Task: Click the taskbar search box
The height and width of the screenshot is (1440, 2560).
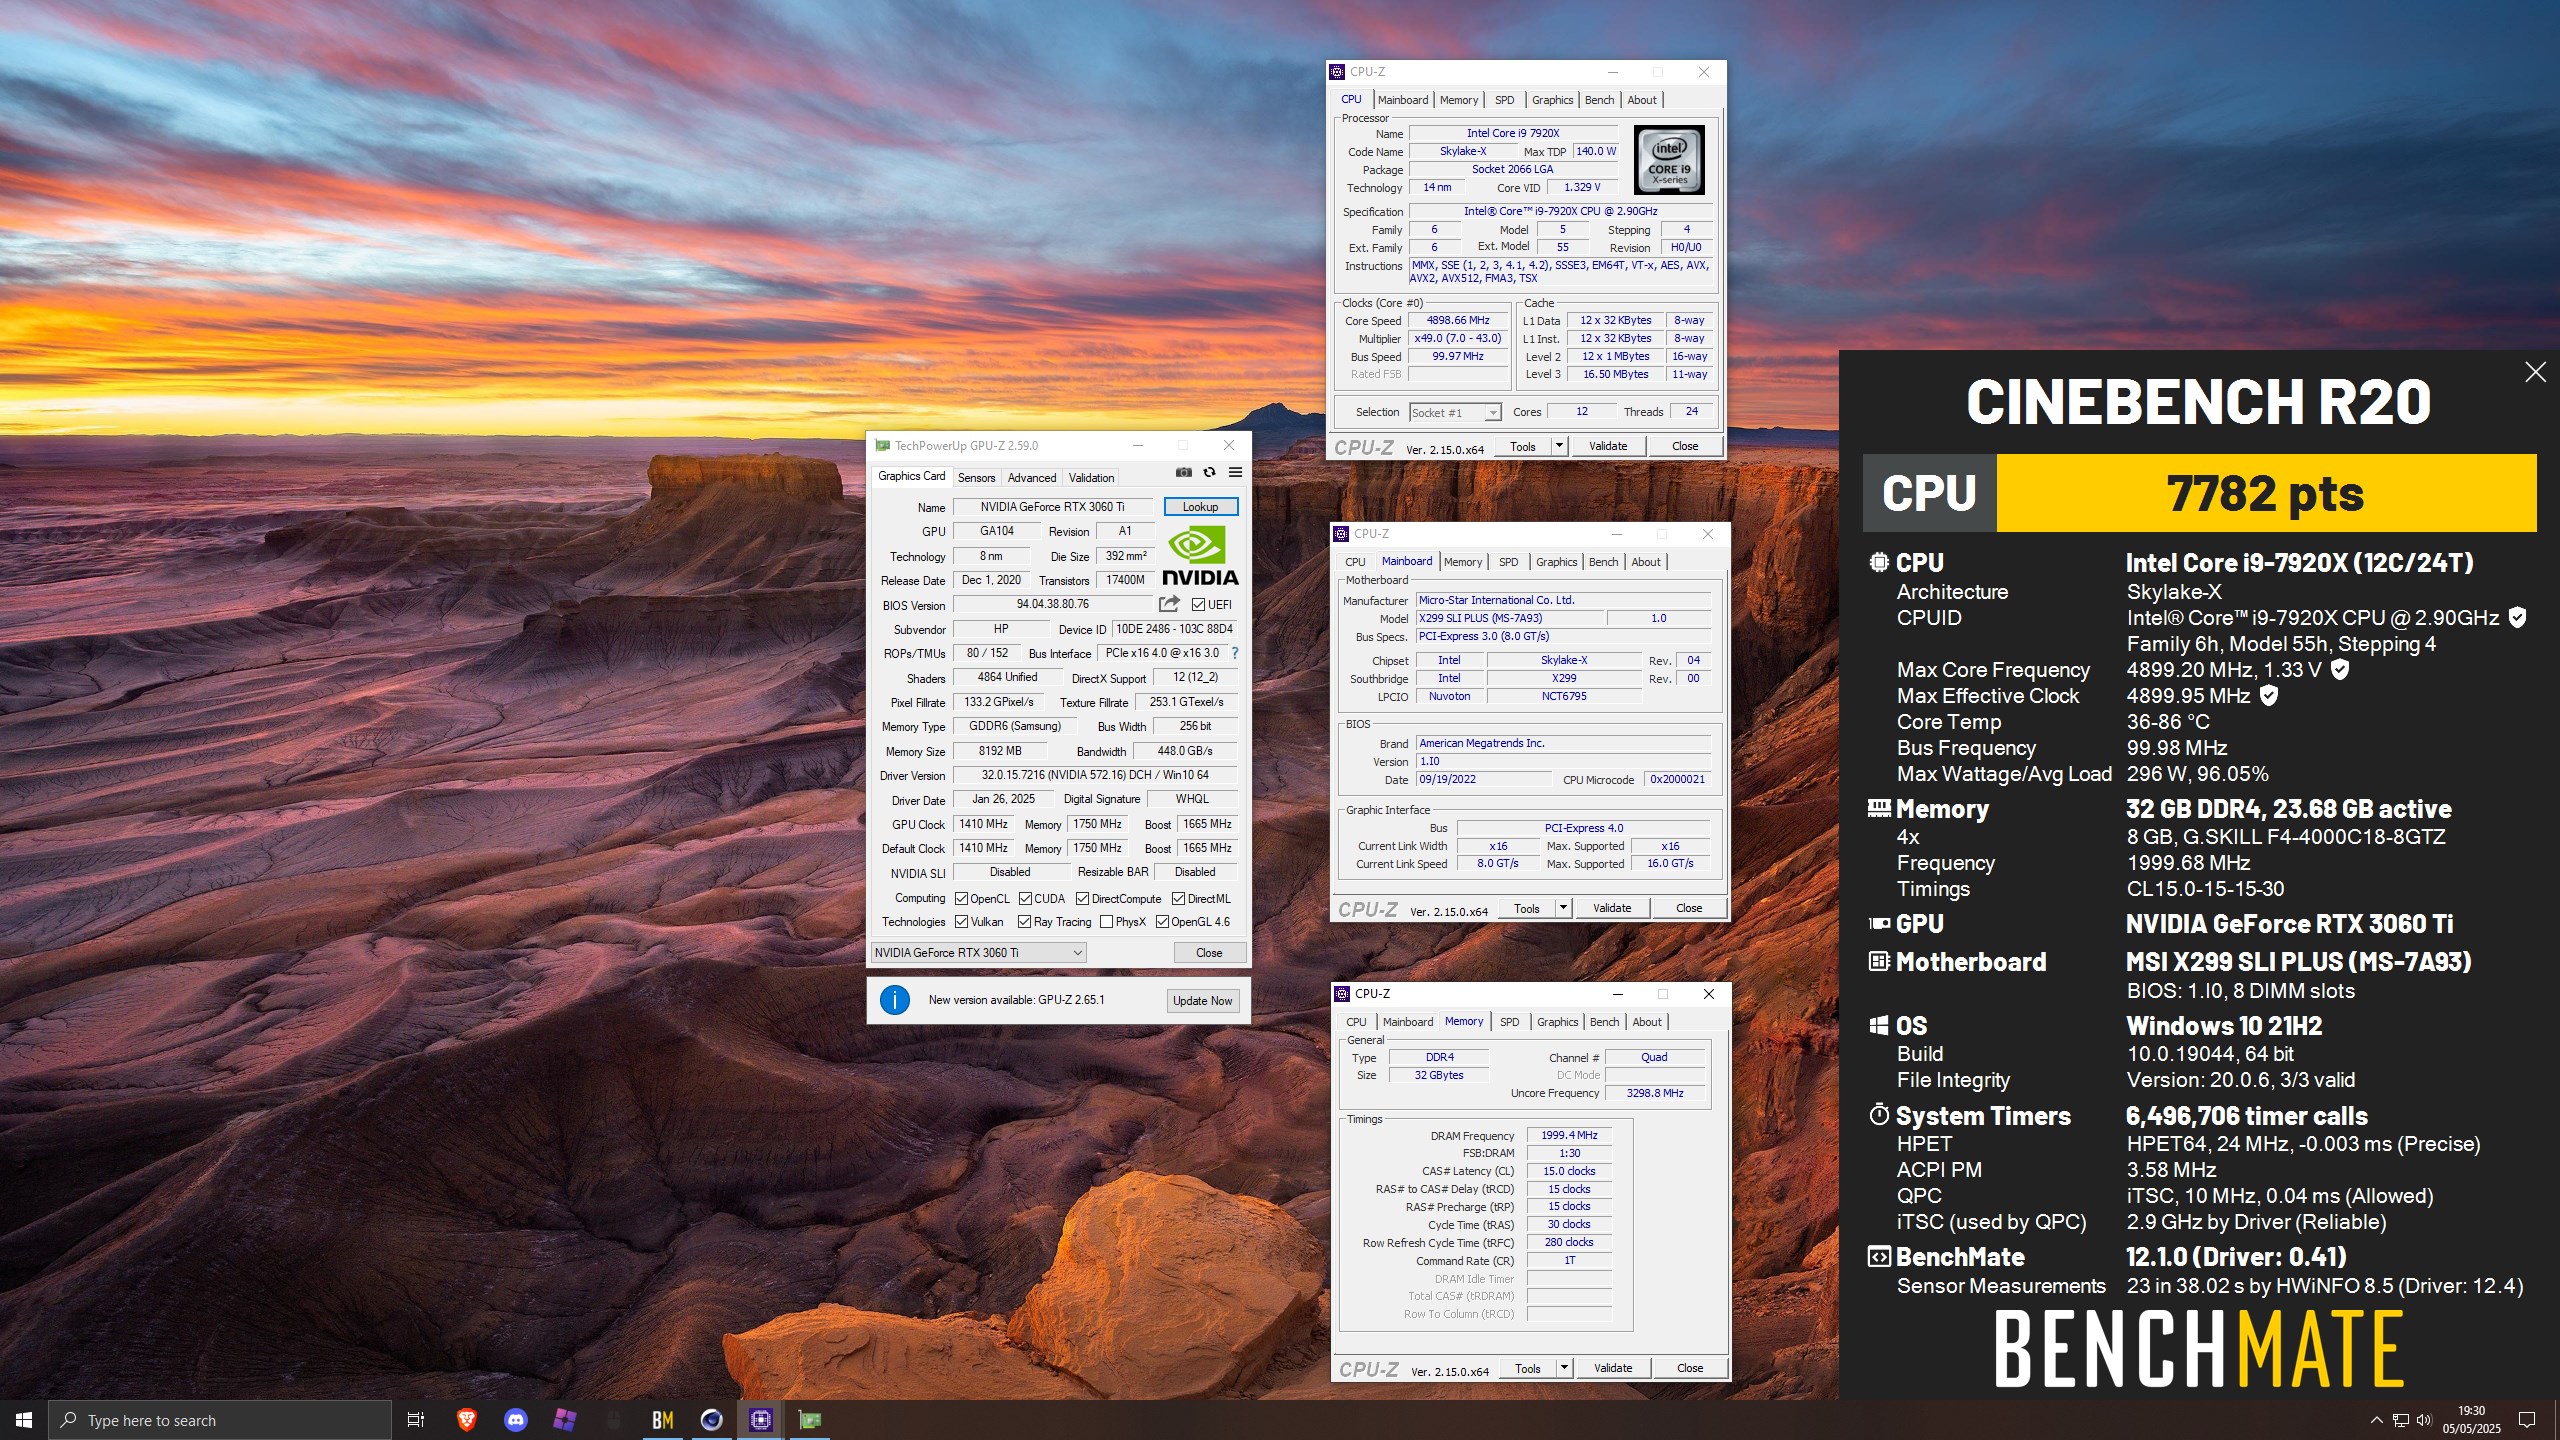Action: [x=220, y=1420]
